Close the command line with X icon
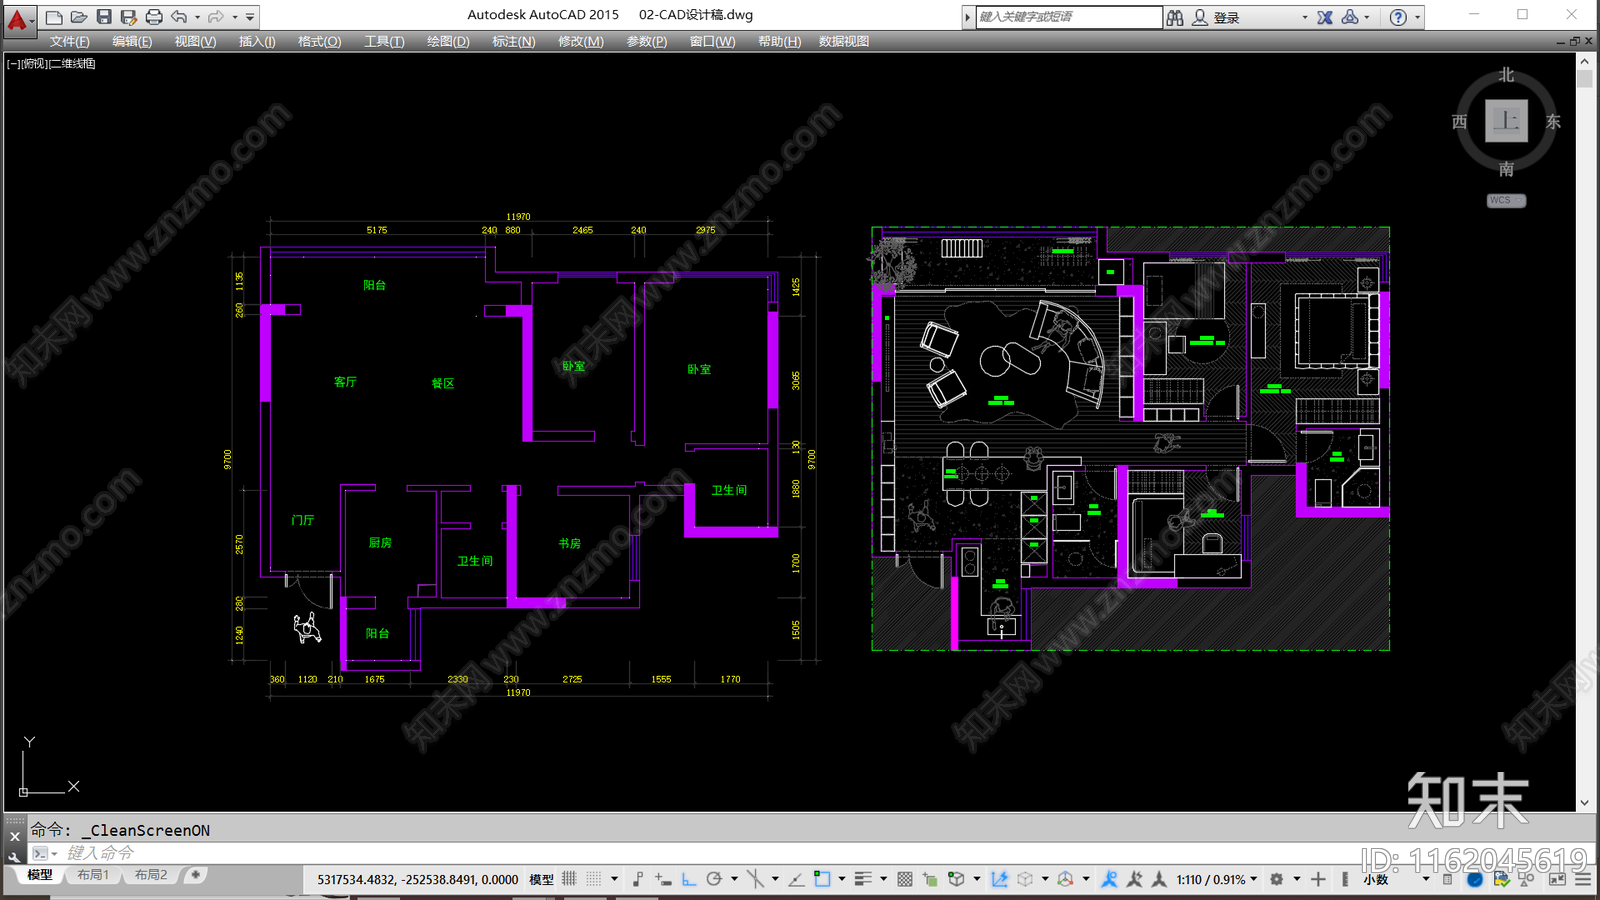The image size is (1600, 900). coord(14,836)
